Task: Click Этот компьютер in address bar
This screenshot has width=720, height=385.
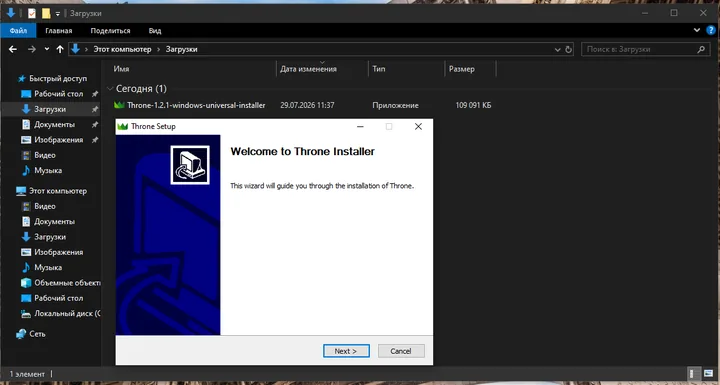Action: pos(122,49)
